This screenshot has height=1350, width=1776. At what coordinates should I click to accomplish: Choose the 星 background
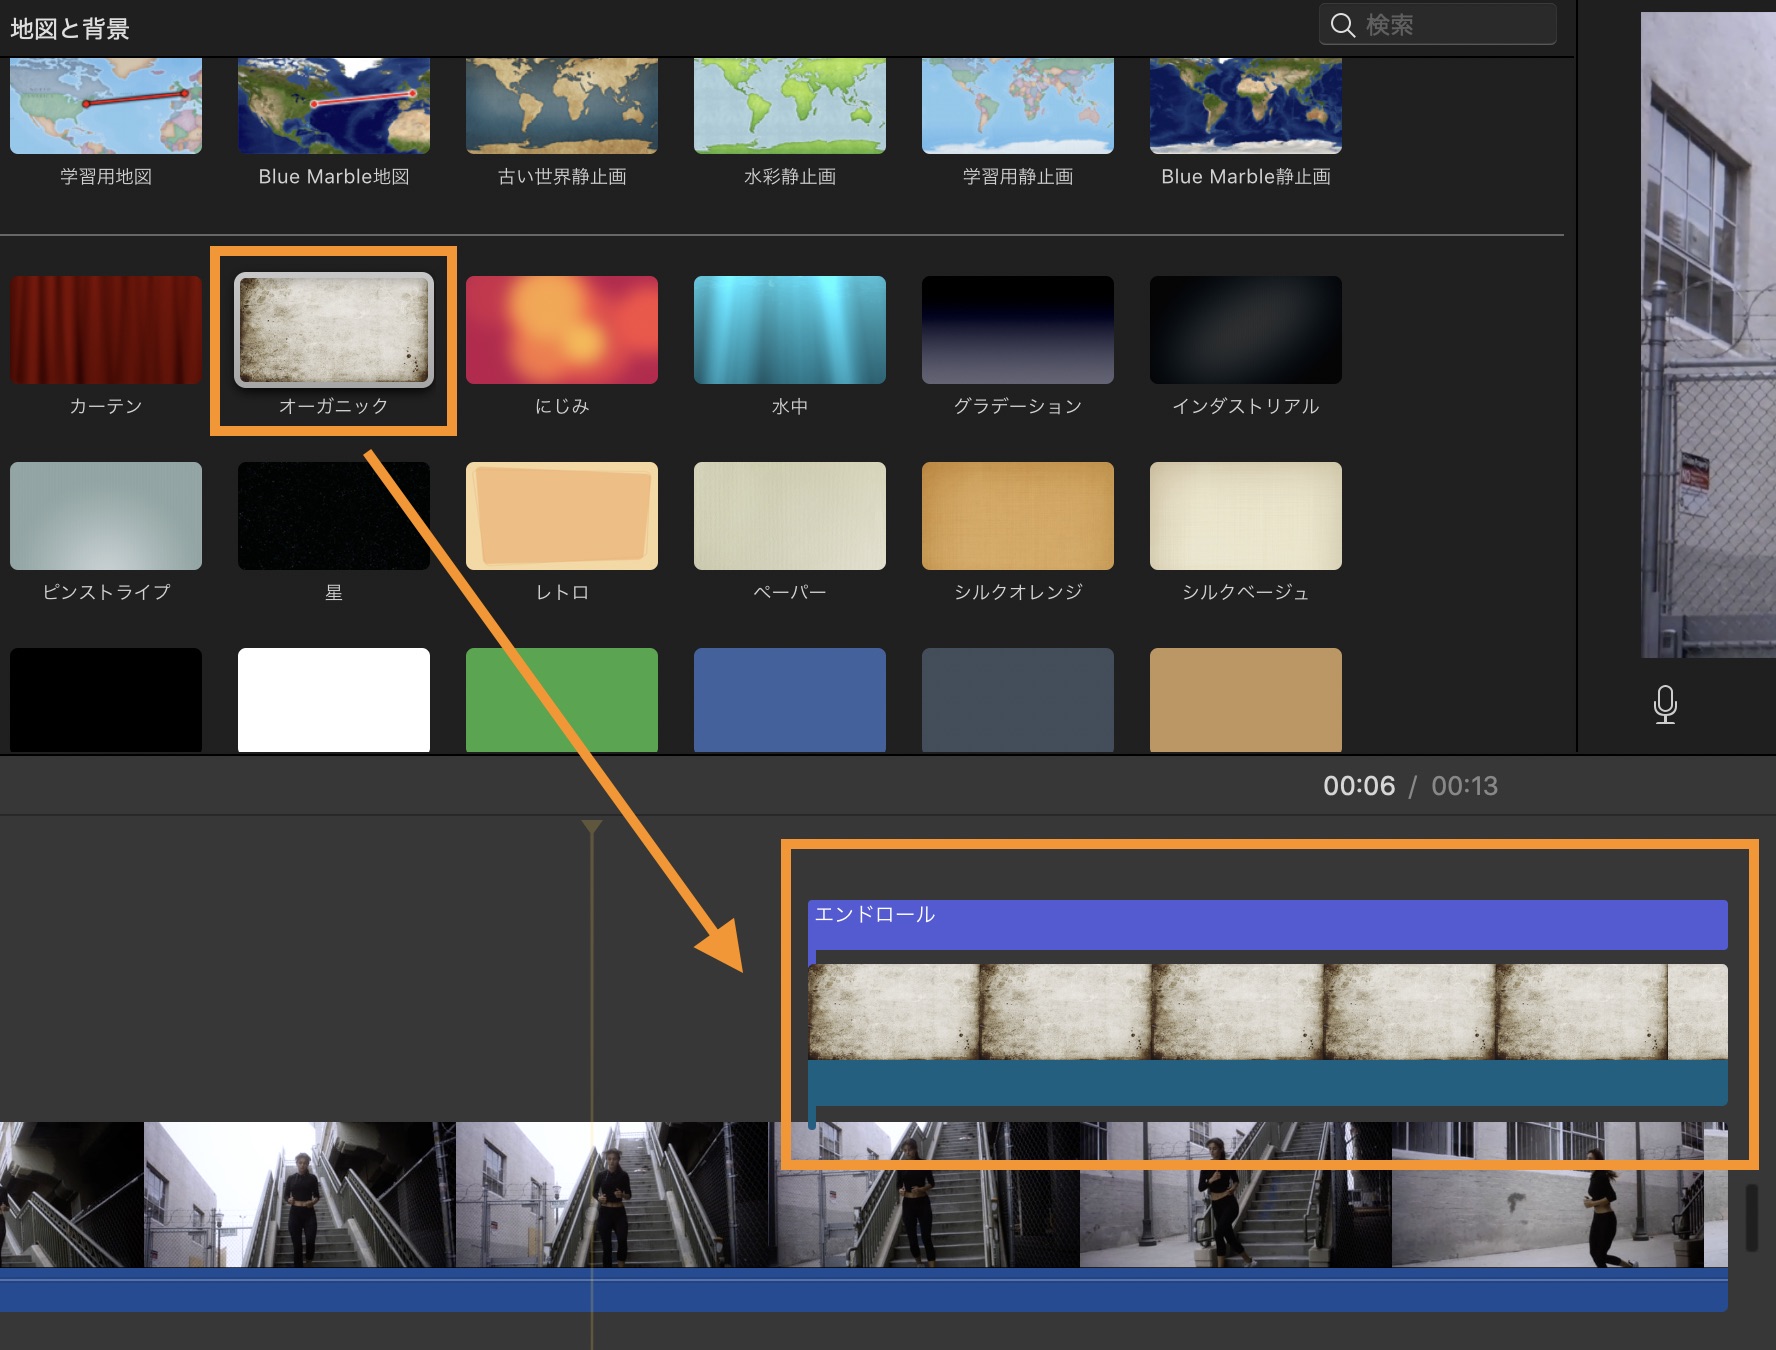point(334,516)
